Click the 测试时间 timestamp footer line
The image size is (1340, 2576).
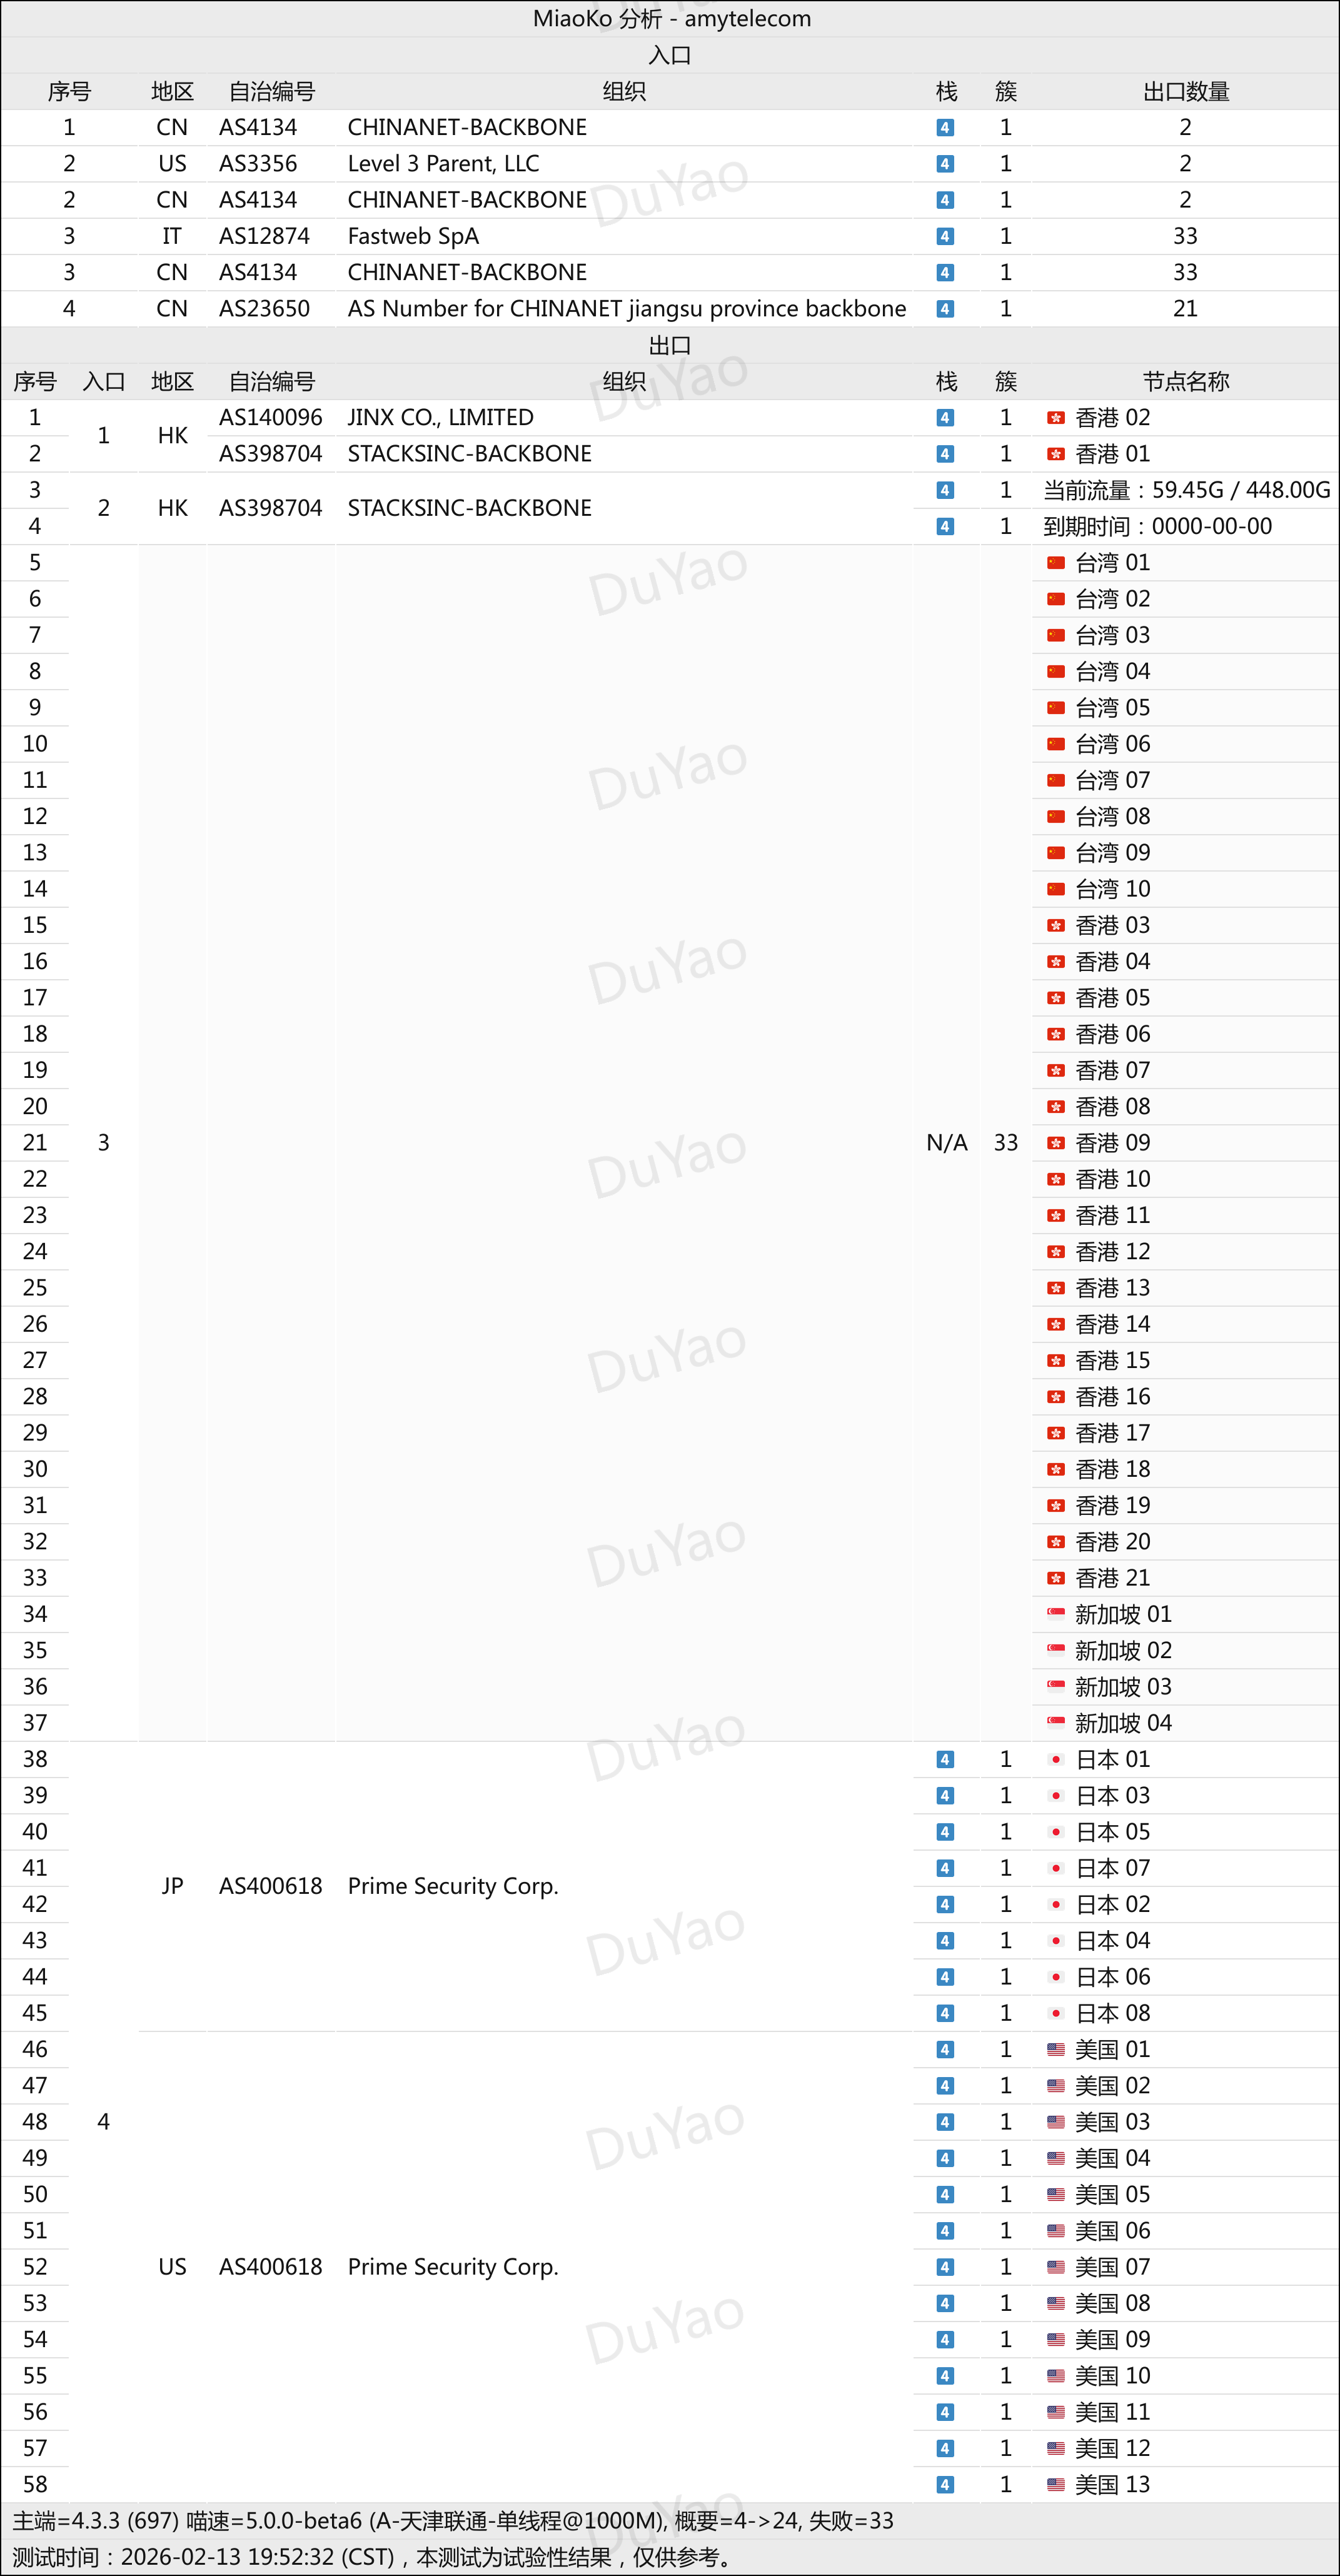click(x=370, y=2557)
